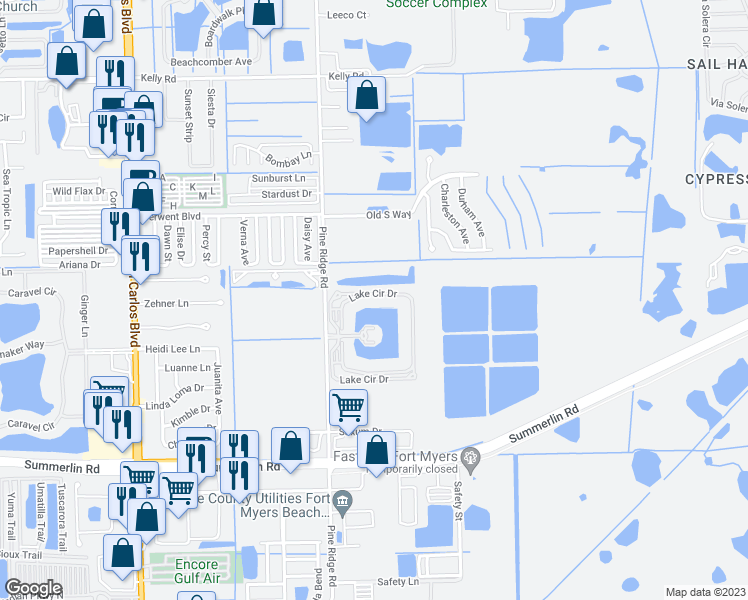Click the Daisy Ave street label
The height and width of the screenshot is (600, 748).
coord(308,239)
